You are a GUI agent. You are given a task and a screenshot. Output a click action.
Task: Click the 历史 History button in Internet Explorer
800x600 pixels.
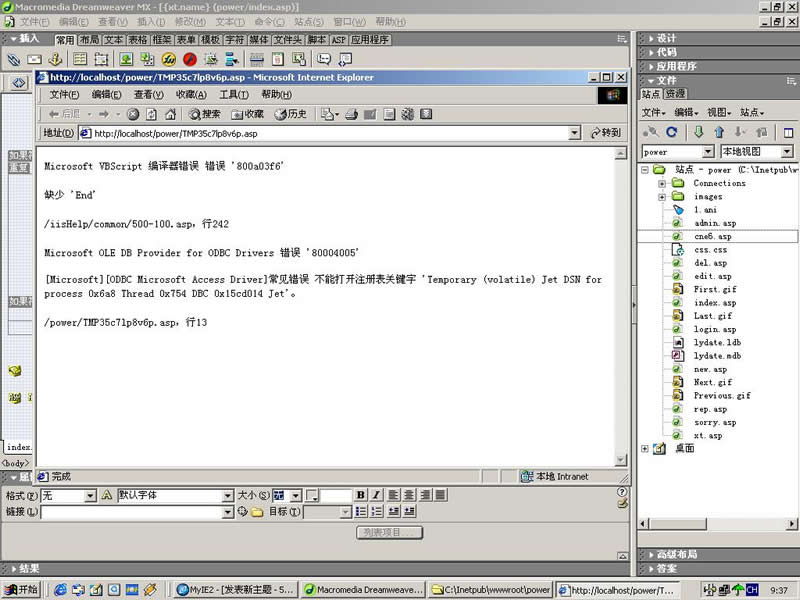291,114
